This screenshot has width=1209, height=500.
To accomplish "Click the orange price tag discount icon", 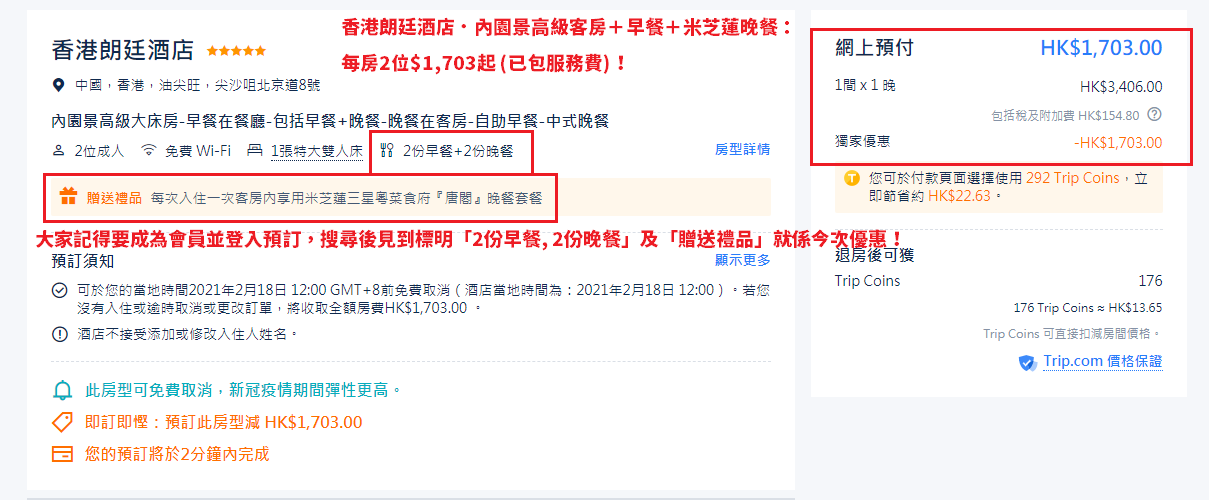I will [x=62, y=422].
